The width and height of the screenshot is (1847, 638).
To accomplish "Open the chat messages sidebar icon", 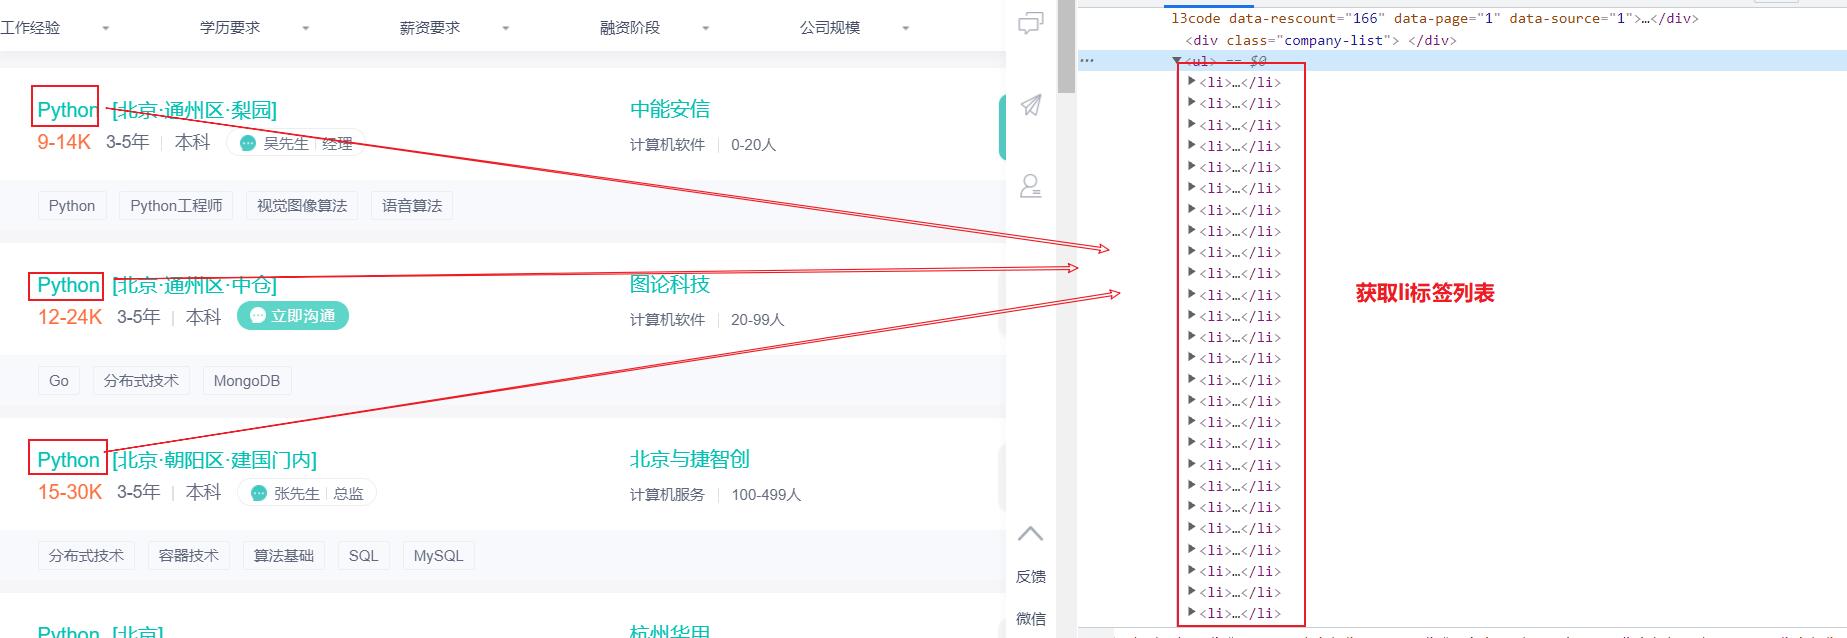I will coord(1030,23).
